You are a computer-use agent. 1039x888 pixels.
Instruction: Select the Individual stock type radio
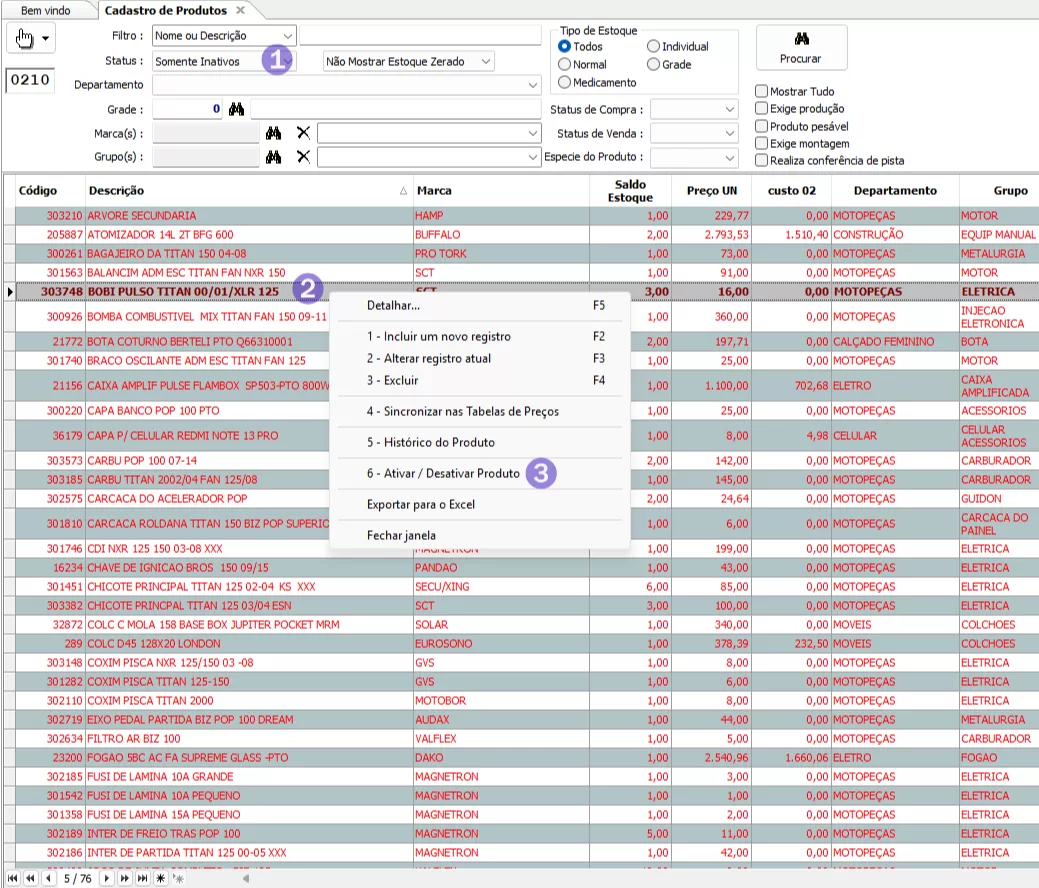click(x=653, y=46)
